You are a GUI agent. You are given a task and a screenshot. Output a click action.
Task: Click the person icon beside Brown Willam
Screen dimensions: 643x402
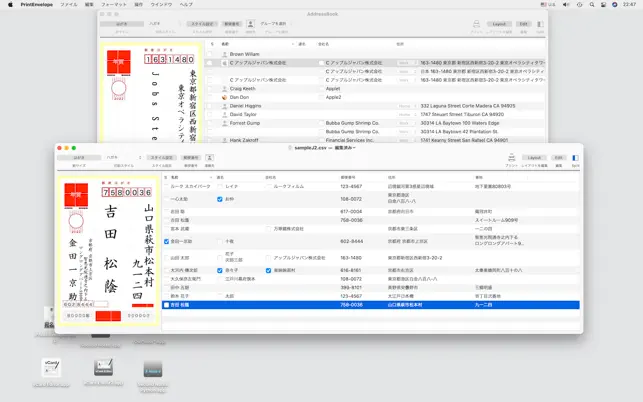[224, 54]
